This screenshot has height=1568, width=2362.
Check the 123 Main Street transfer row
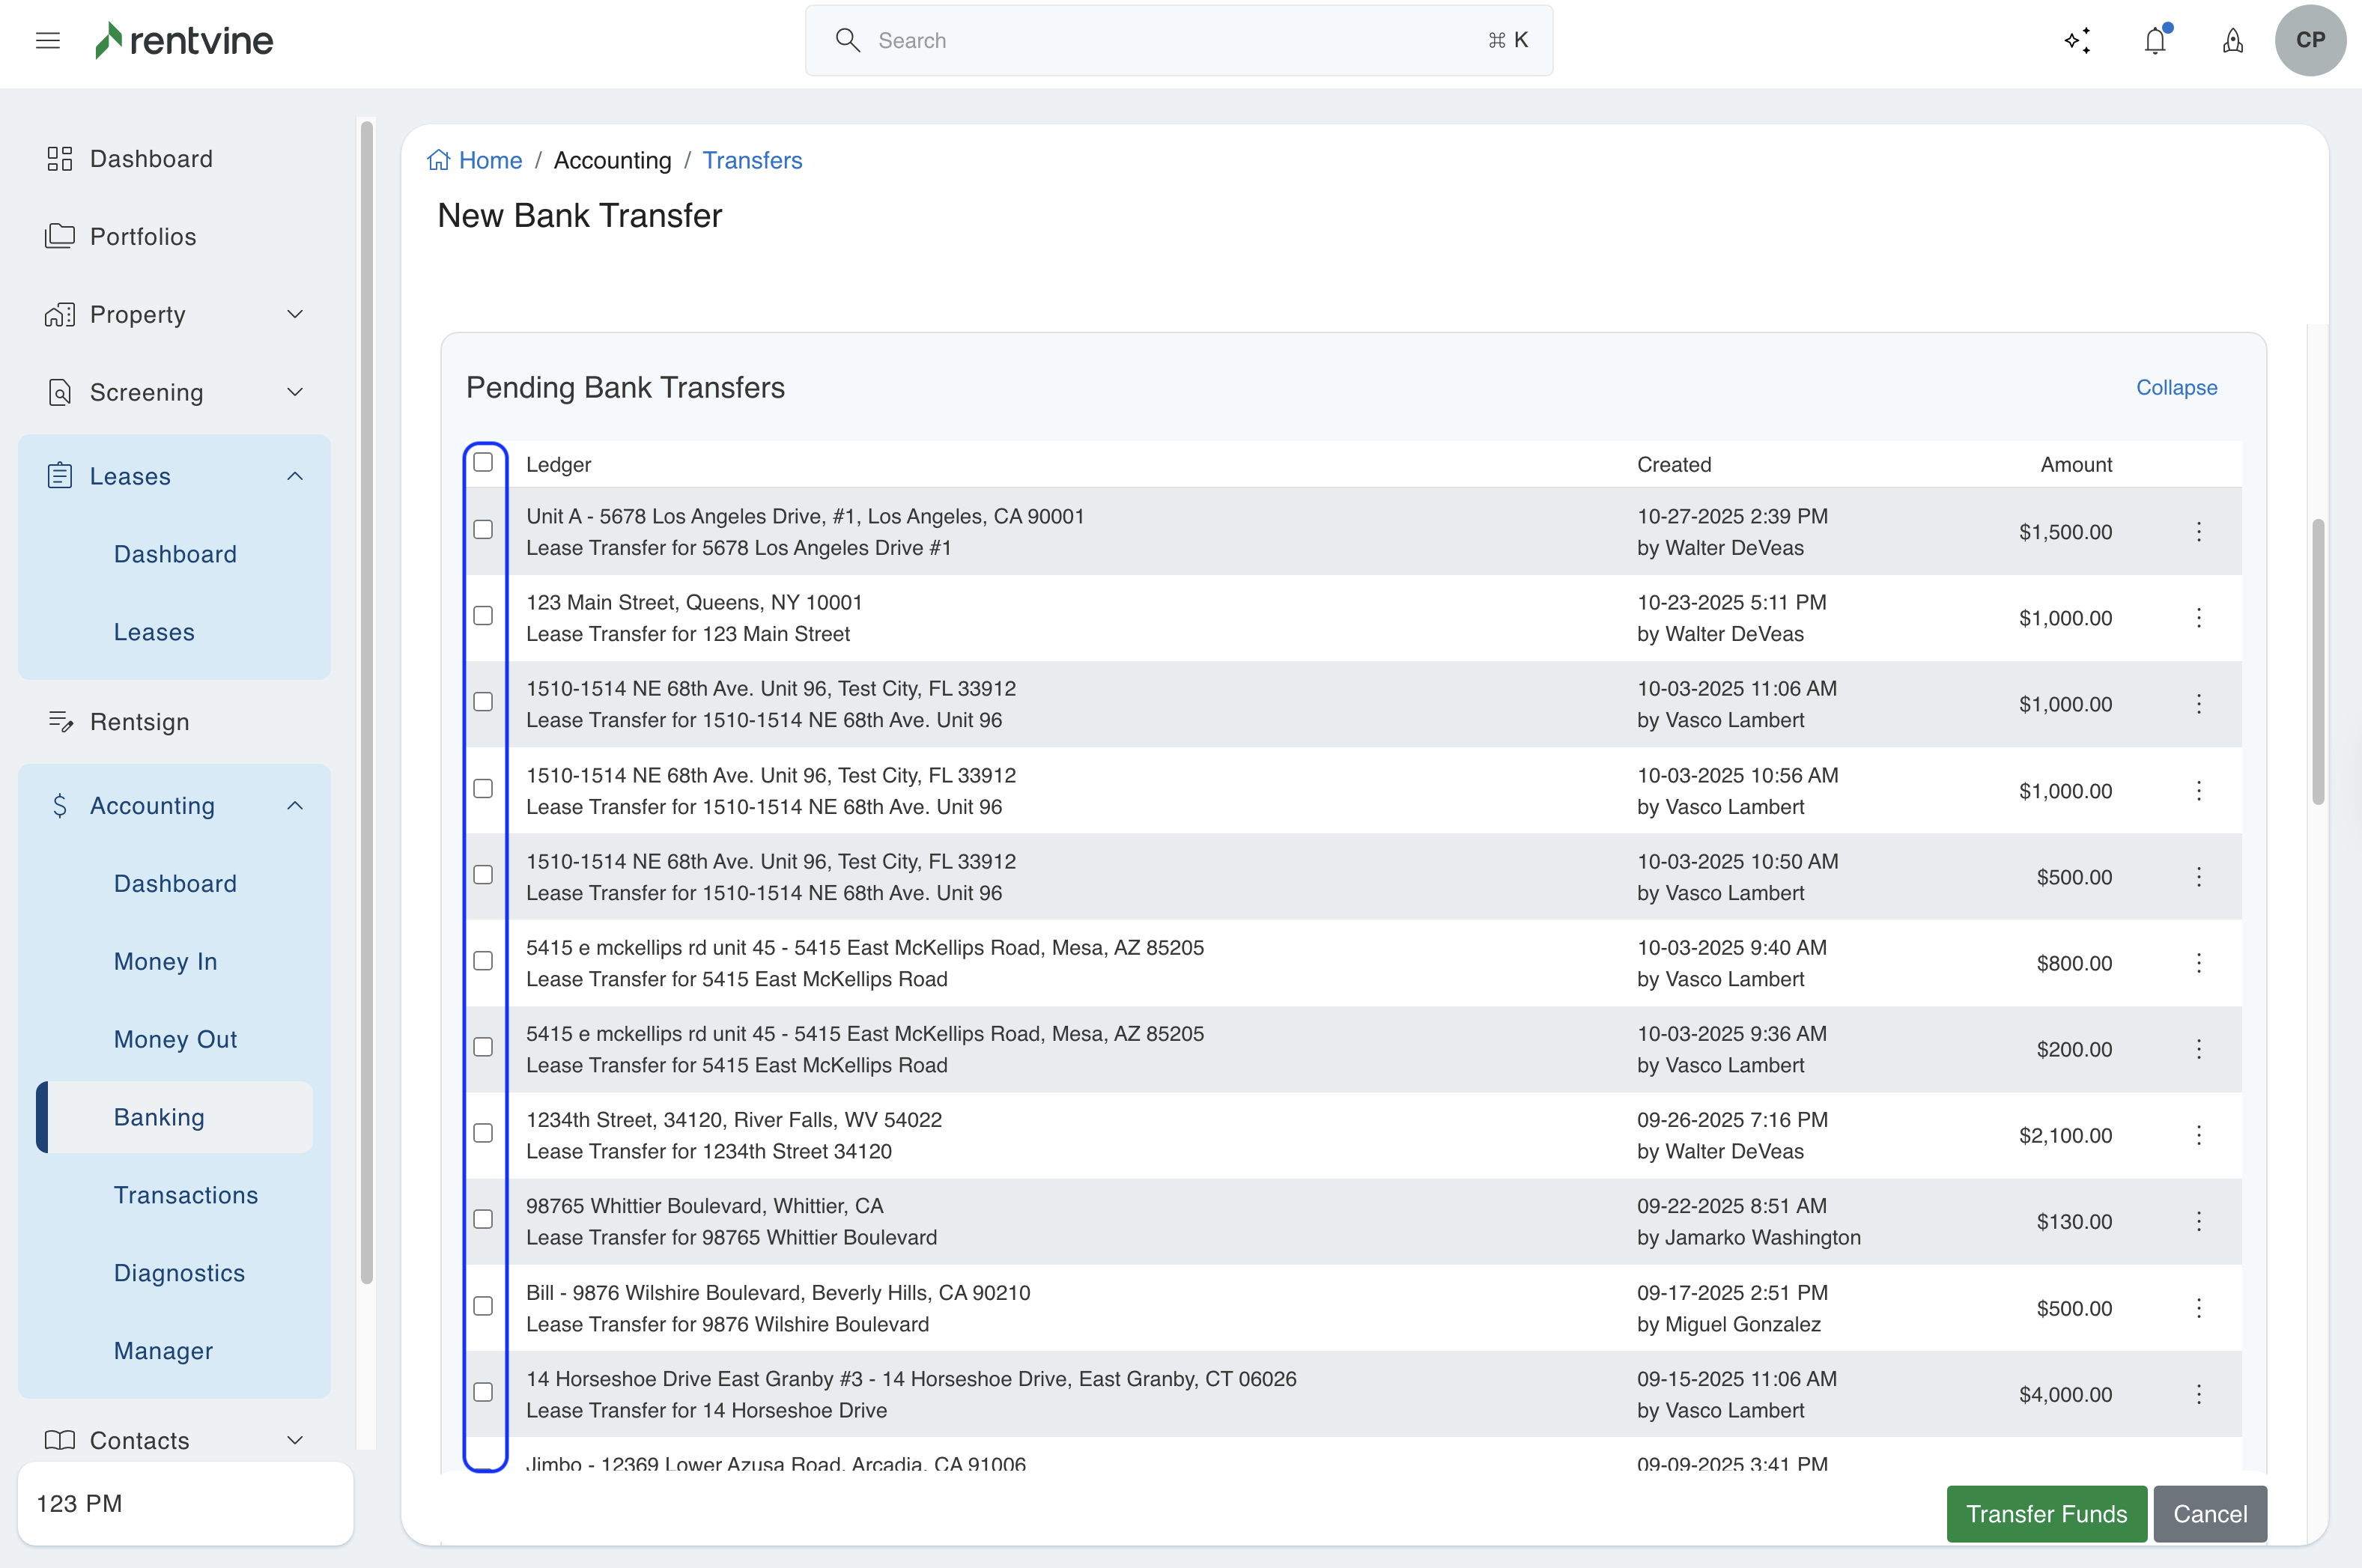483,616
